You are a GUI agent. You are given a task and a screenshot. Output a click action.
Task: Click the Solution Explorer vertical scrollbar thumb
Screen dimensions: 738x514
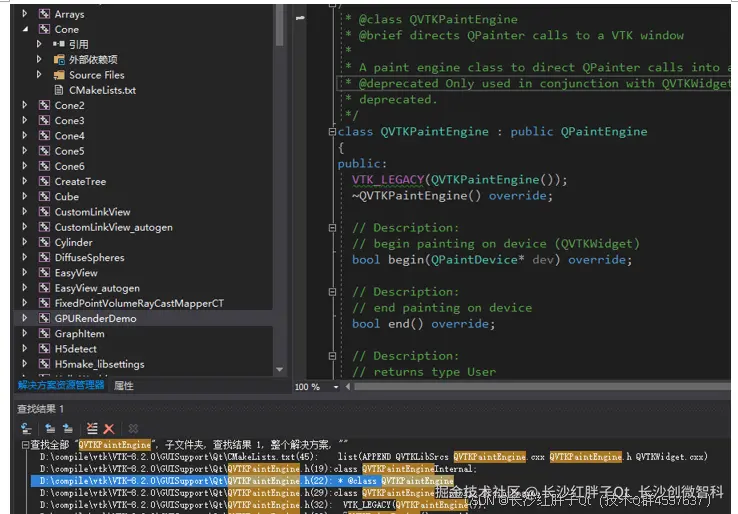279,24
